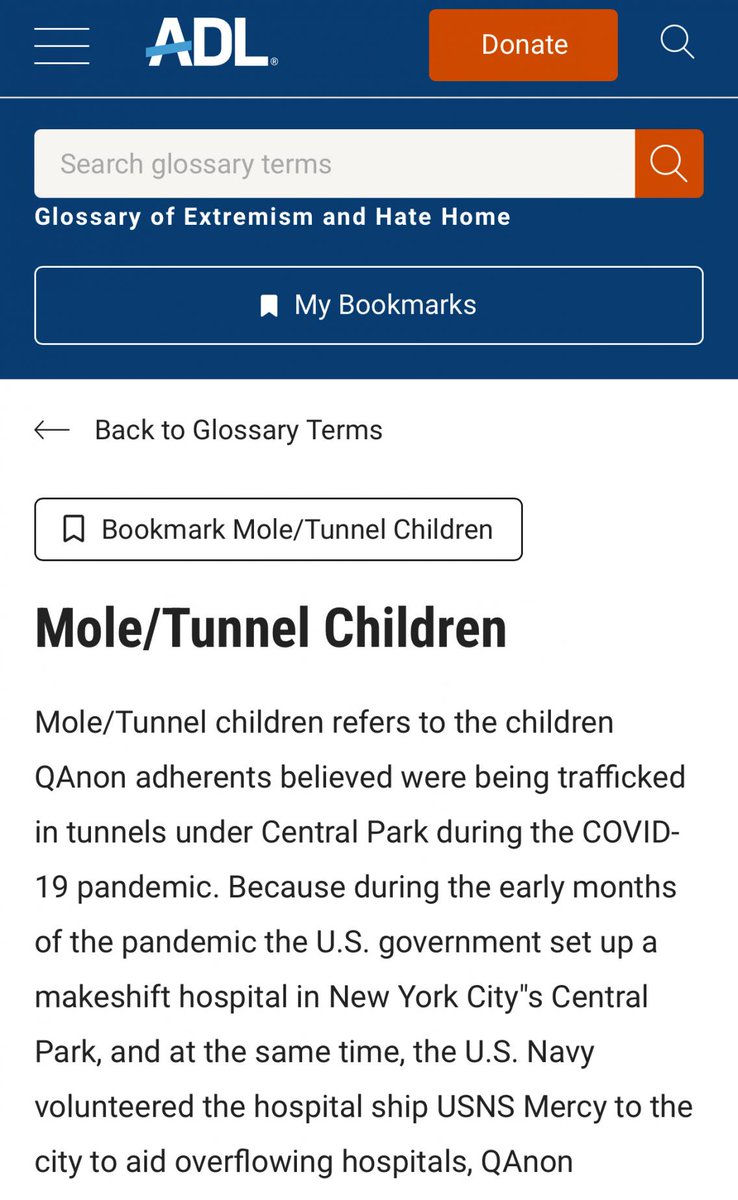Click the outline bookmark icon beside Bookmark Mole/Tunnel
Viewport: 738px width, 1200px height.
point(73,529)
